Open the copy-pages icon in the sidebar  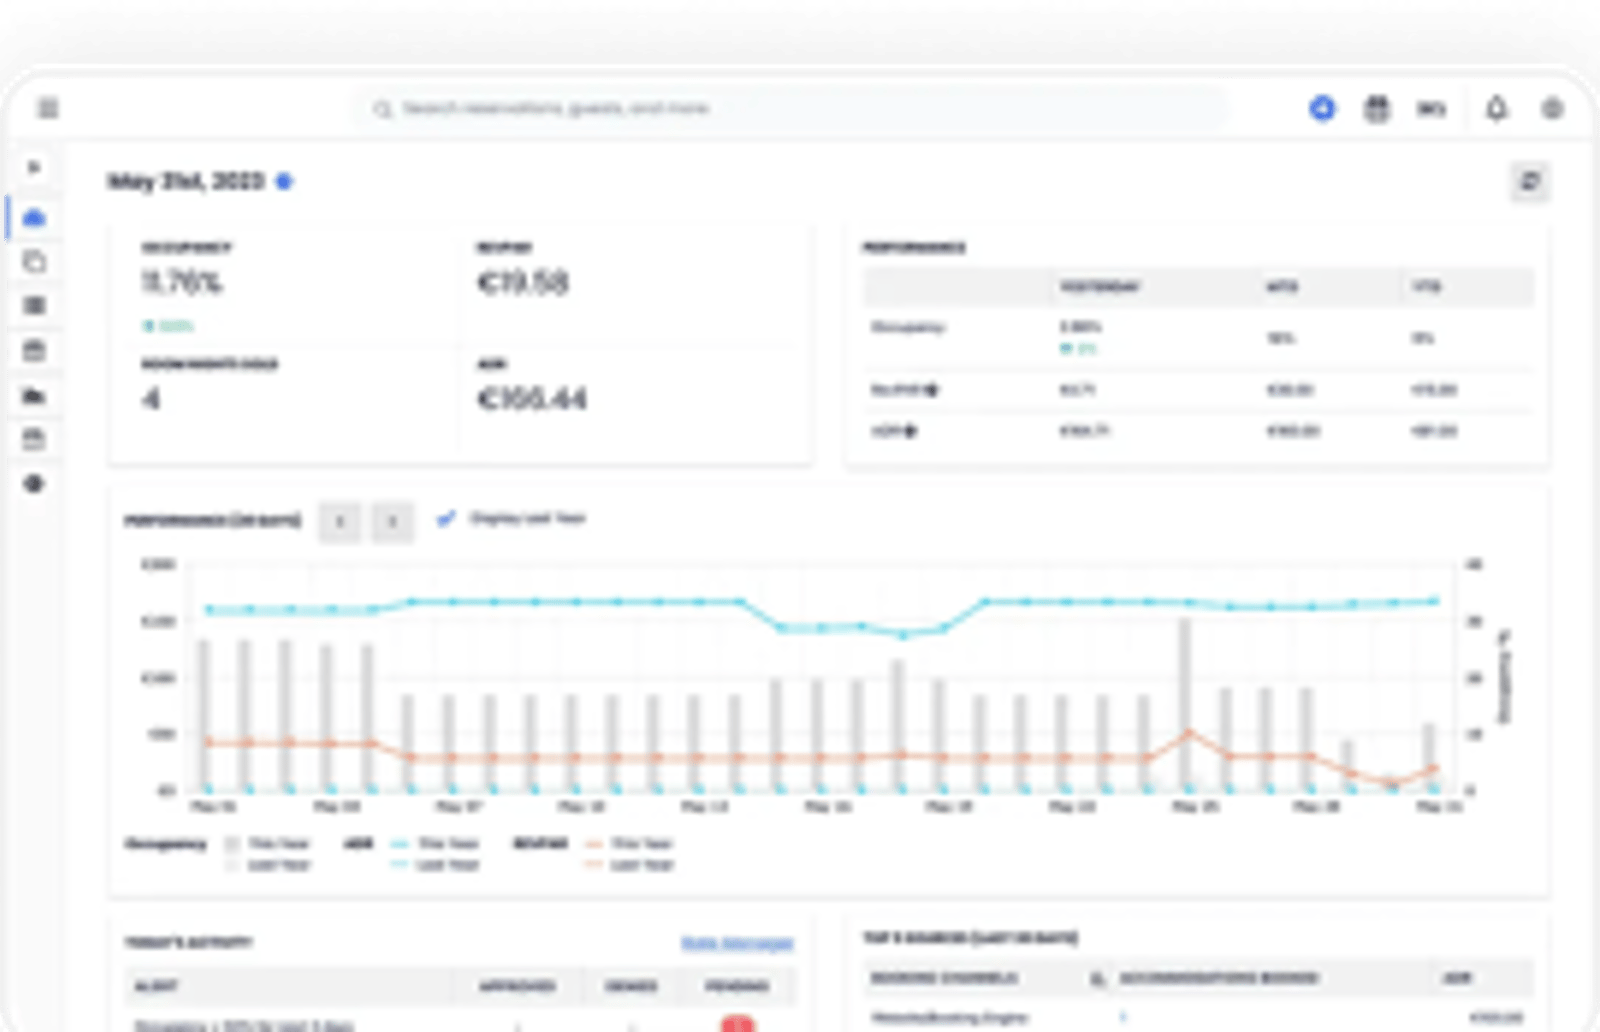34,261
